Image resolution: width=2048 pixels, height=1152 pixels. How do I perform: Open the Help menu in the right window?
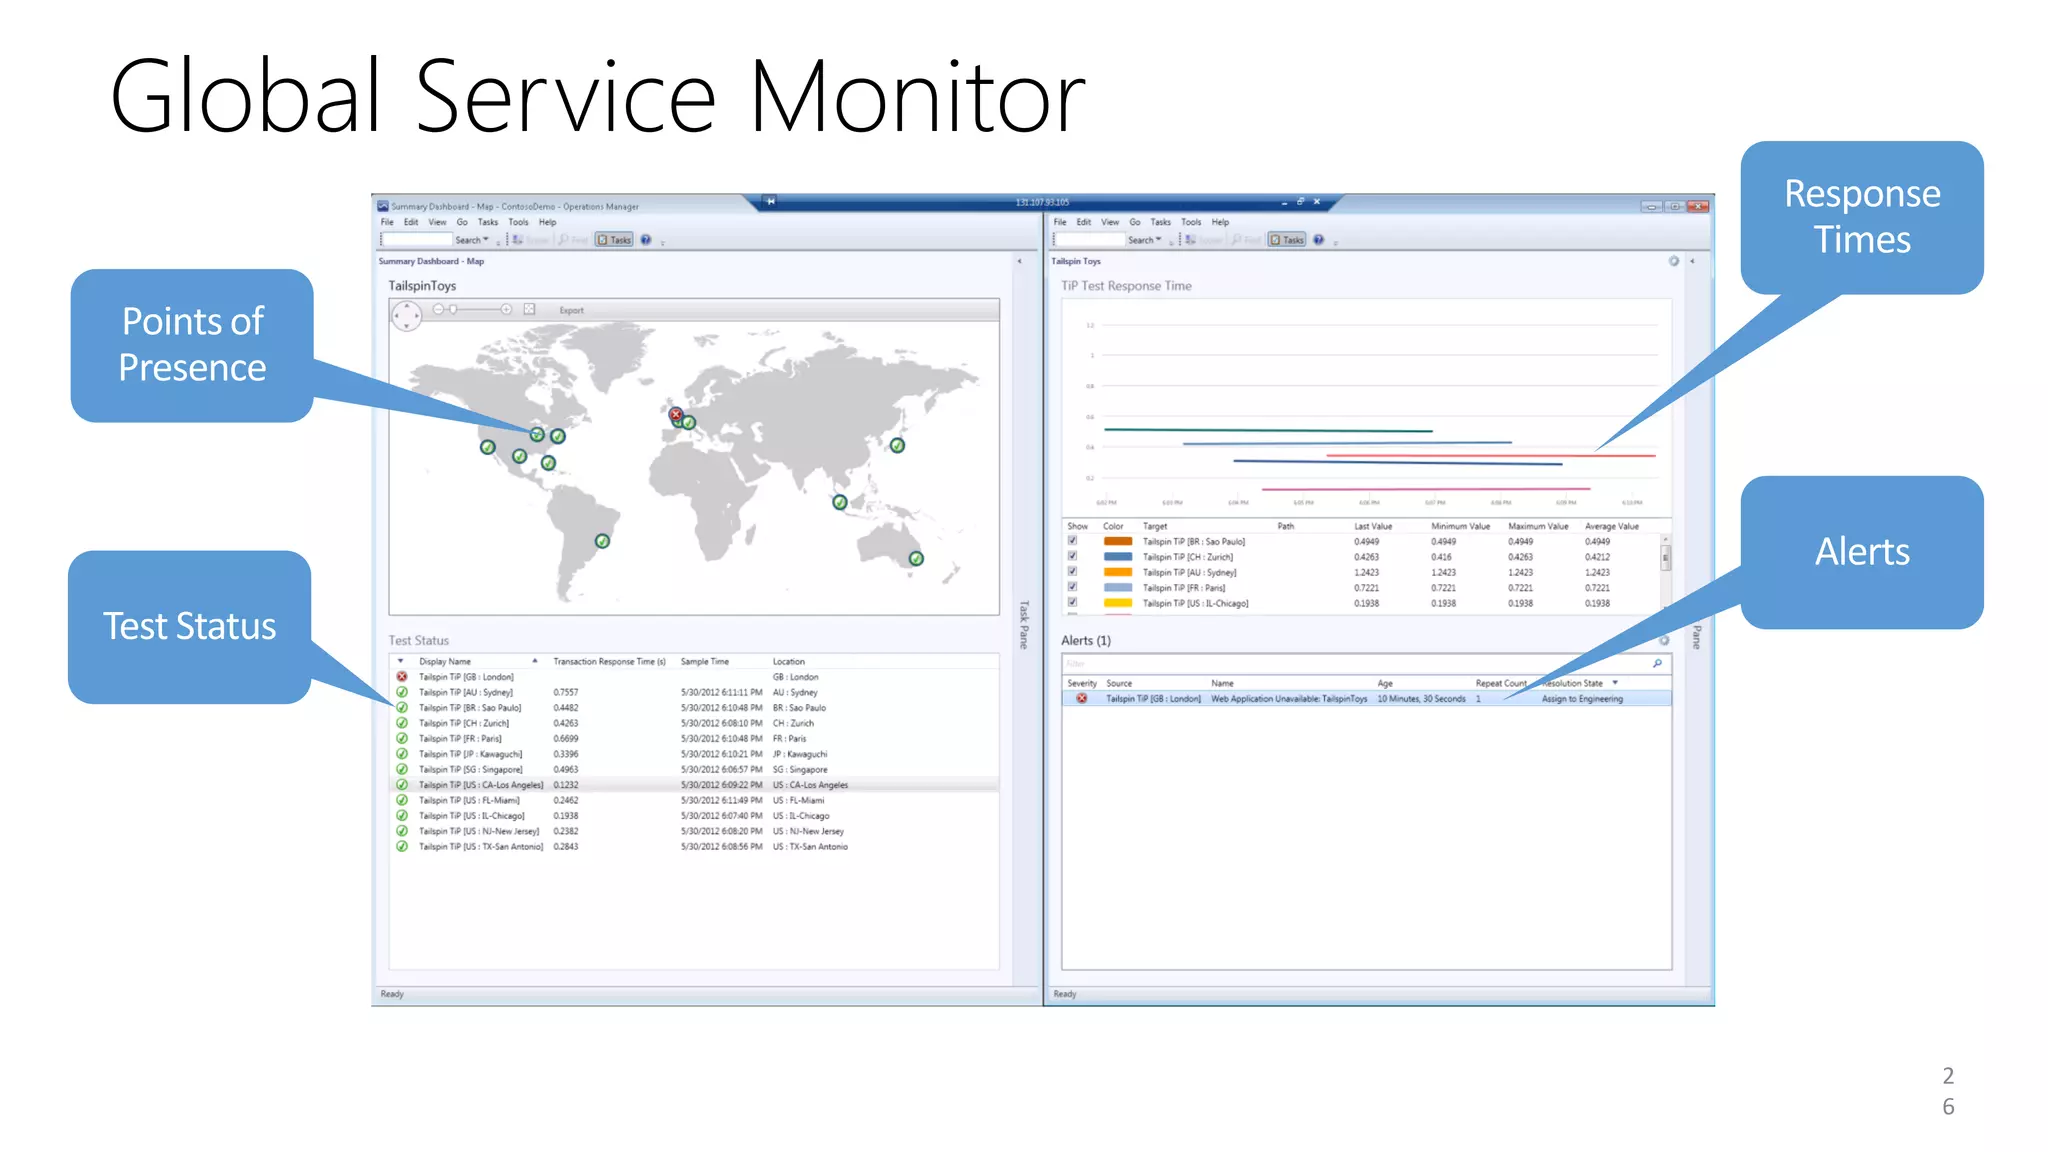pyautogui.click(x=1220, y=222)
